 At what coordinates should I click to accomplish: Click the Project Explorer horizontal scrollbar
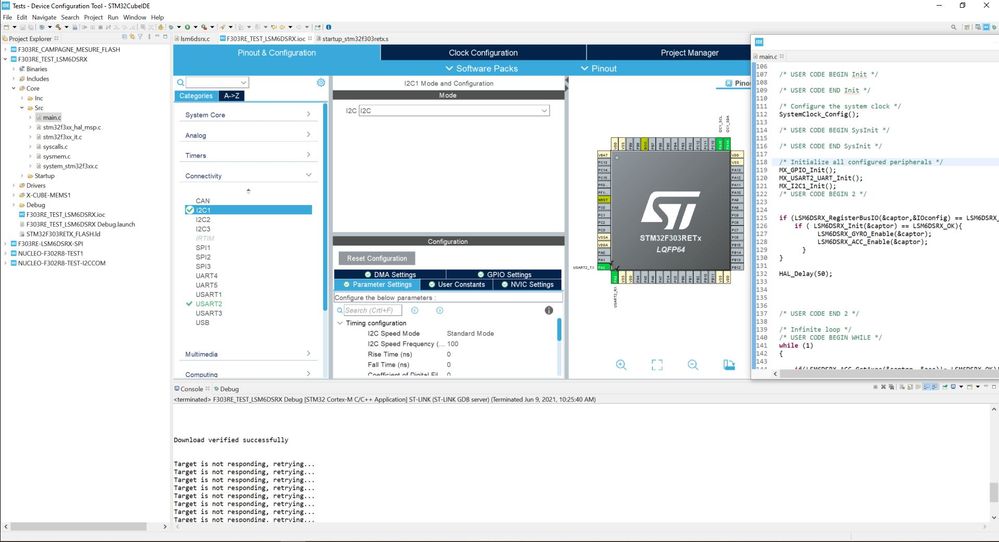point(79,527)
